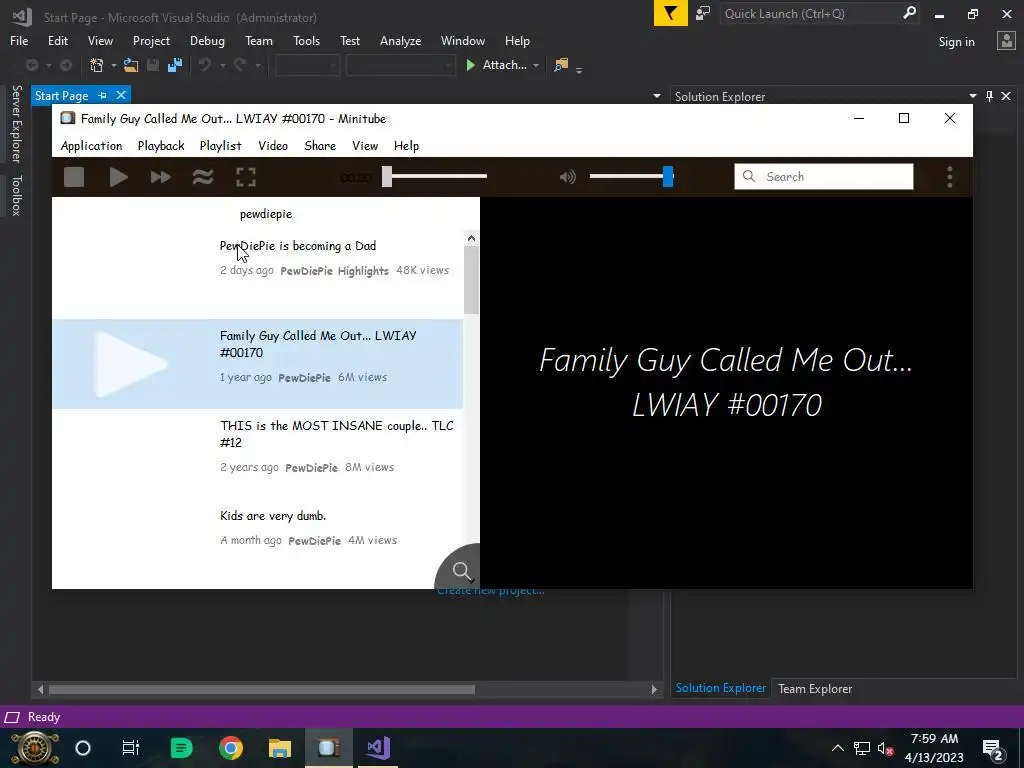
Task: Switch to the Team Explorer tab
Action: click(814, 688)
